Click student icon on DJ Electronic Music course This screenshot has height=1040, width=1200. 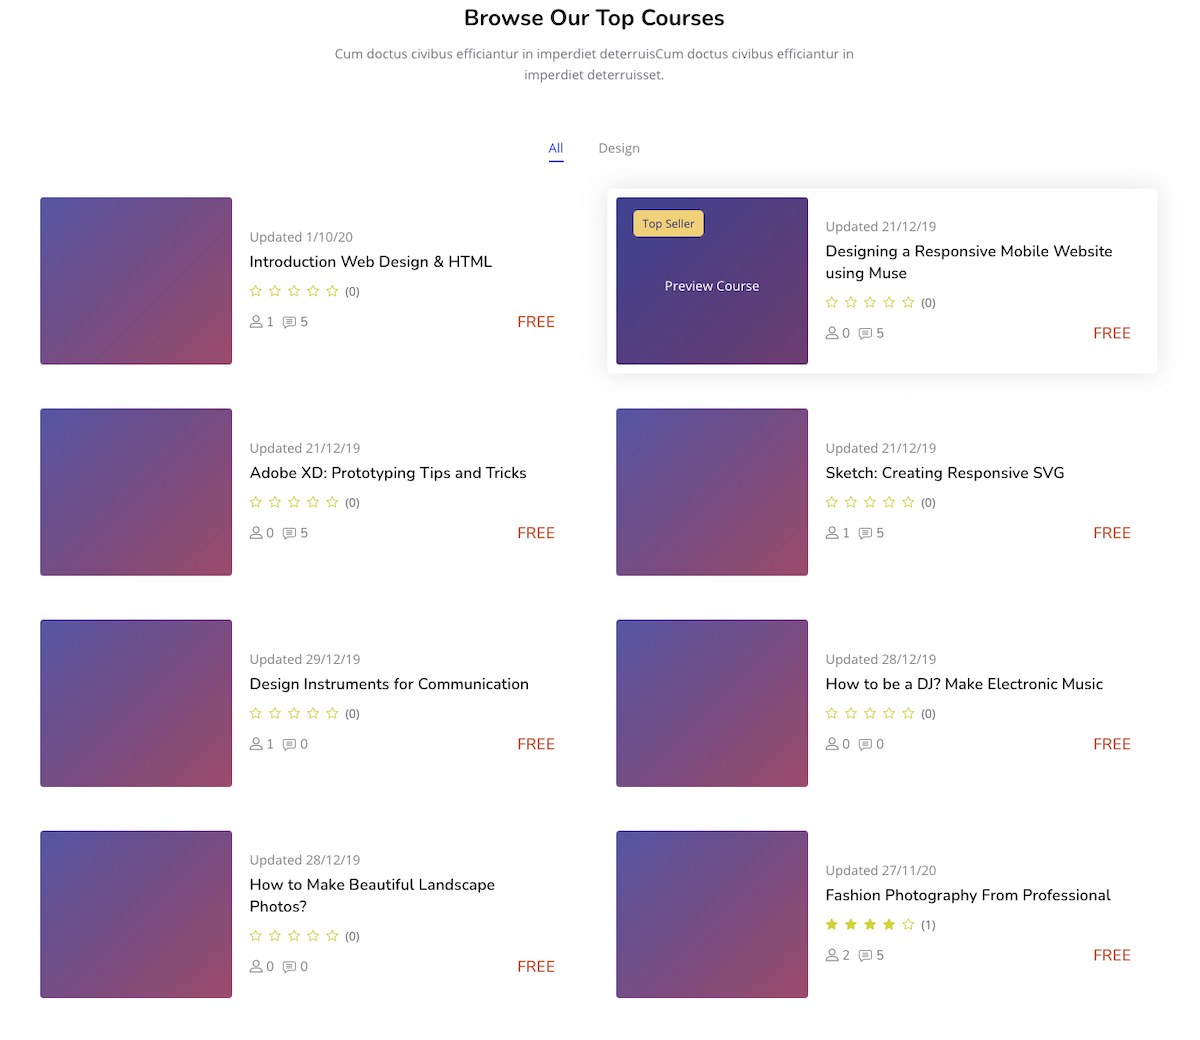click(832, 744)
